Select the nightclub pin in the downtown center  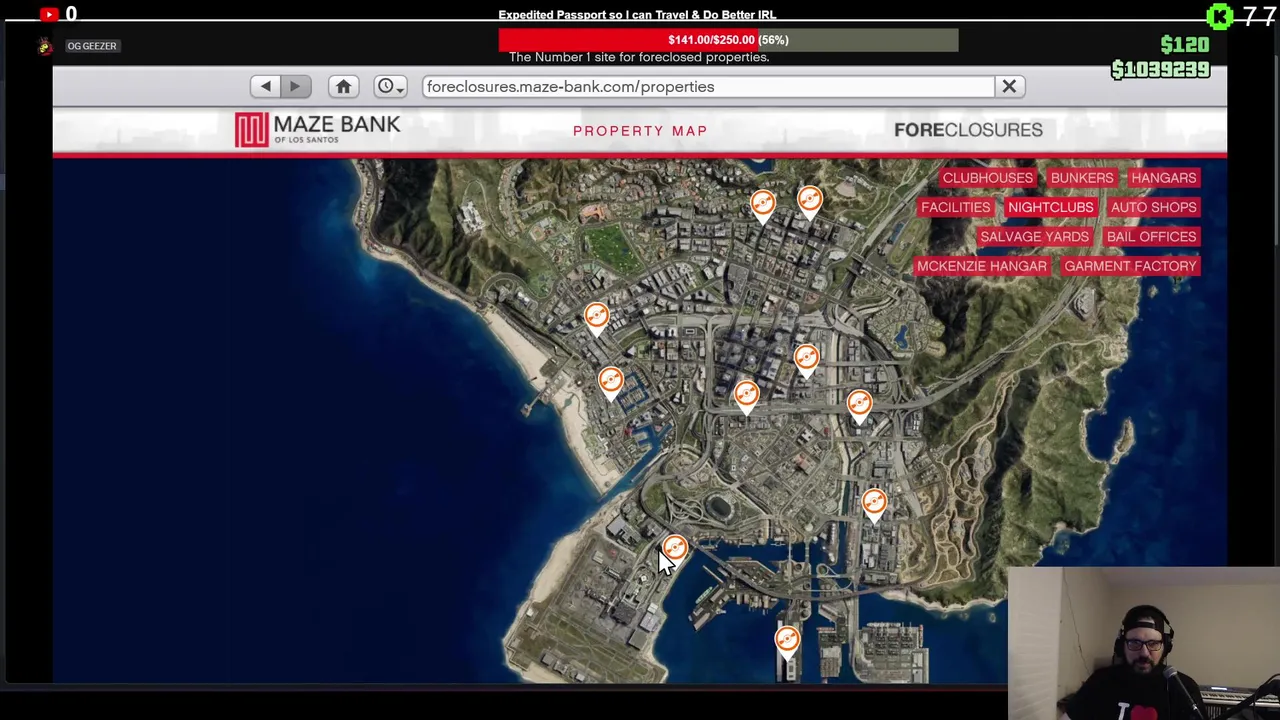point(806,360)
